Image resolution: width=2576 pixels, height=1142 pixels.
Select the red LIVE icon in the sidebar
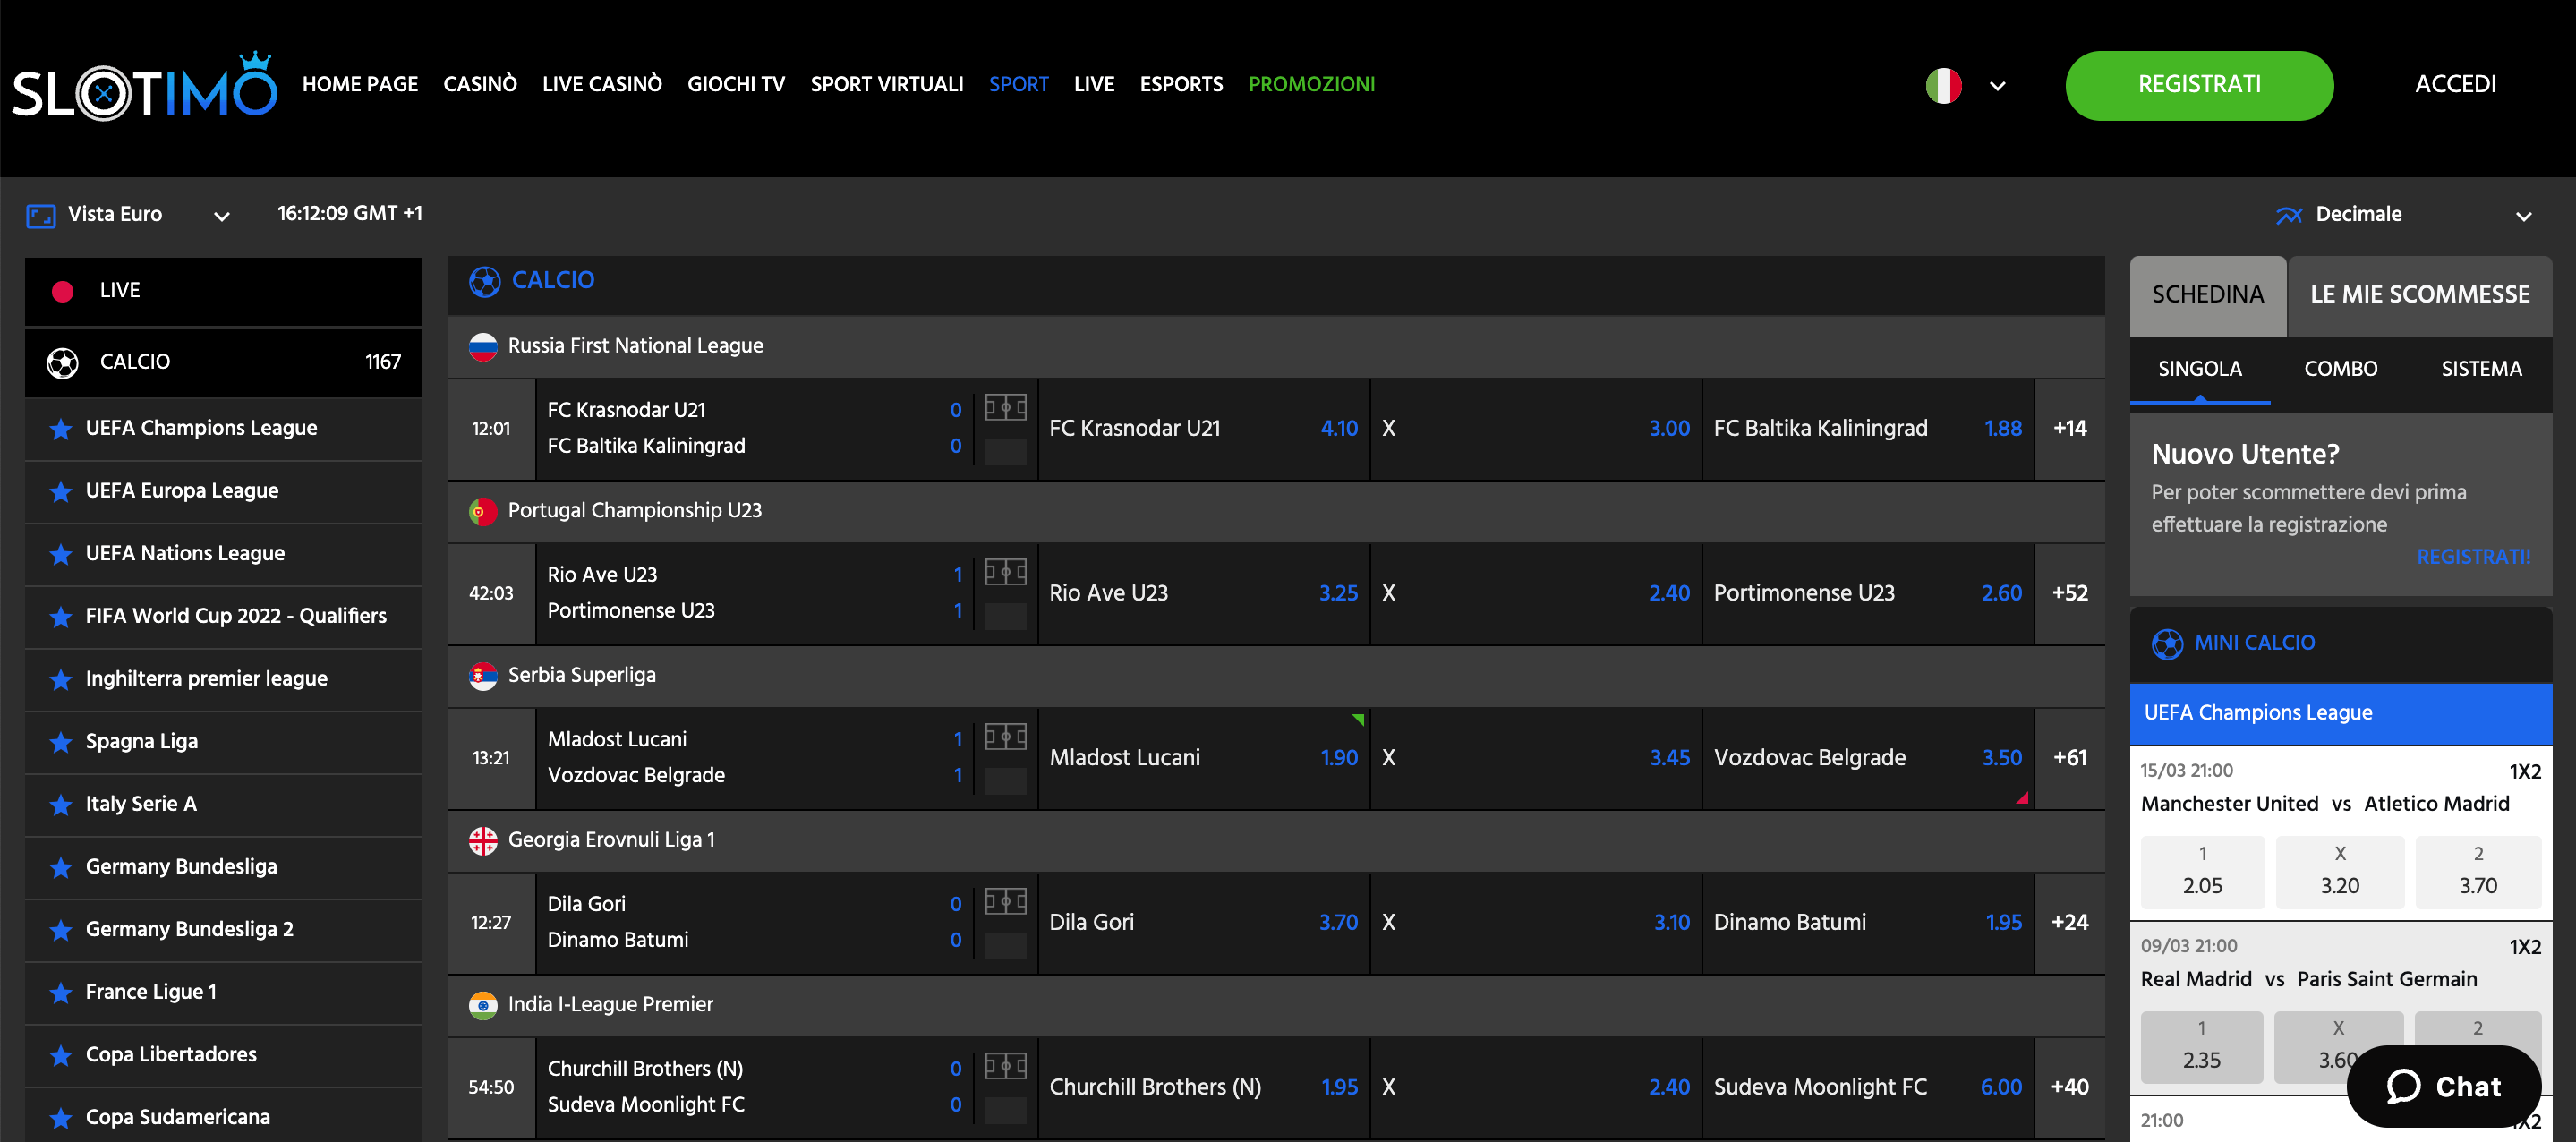63,290
